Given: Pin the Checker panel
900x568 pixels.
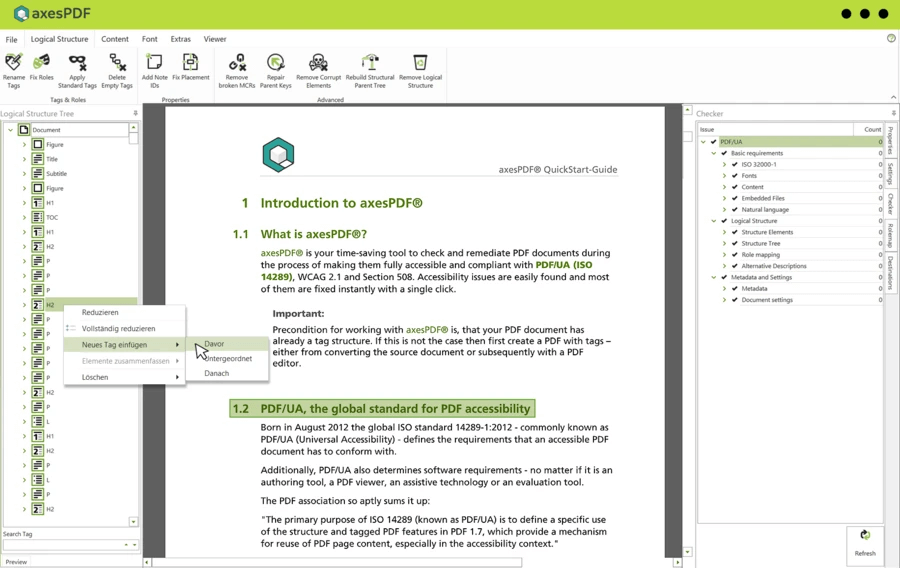Looking at the screenshot, I should pyautogui.click(x=894, y=114).
